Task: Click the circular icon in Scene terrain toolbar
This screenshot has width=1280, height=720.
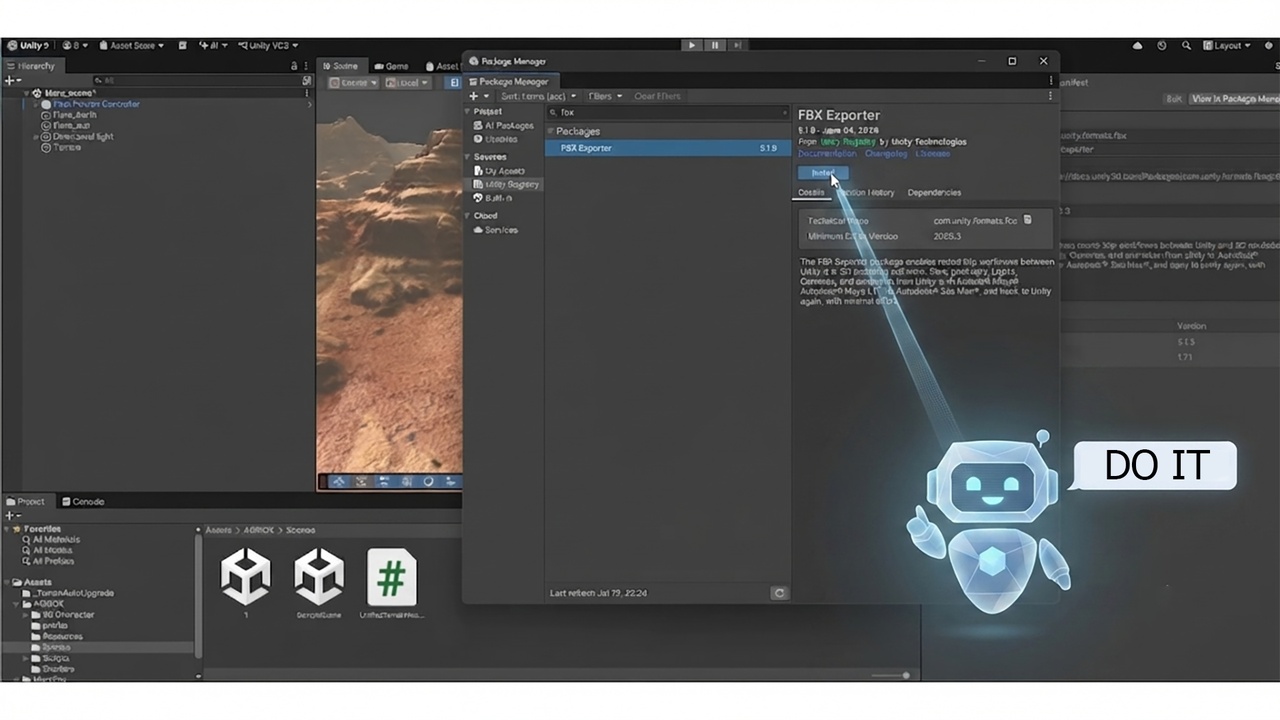Action: click(428, 481)
